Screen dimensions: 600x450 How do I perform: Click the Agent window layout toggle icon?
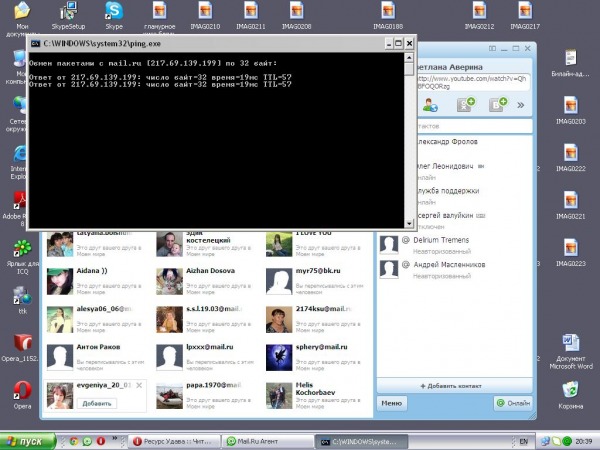[x=492, y=49]
